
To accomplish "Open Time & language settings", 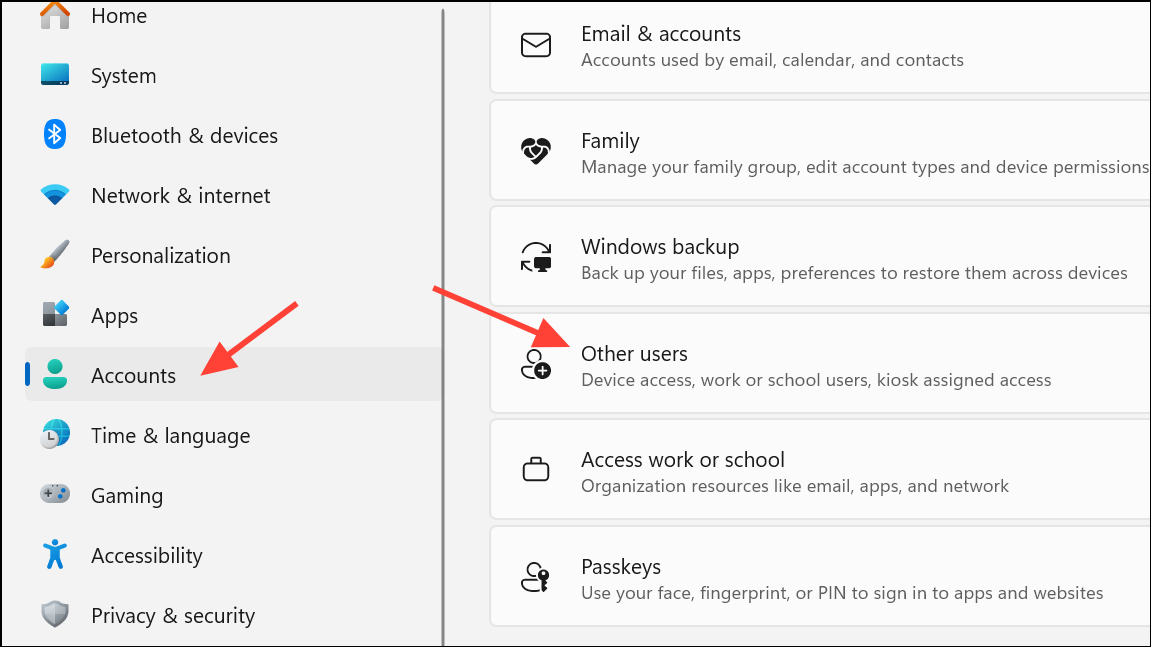I will [x=170, y=436].
